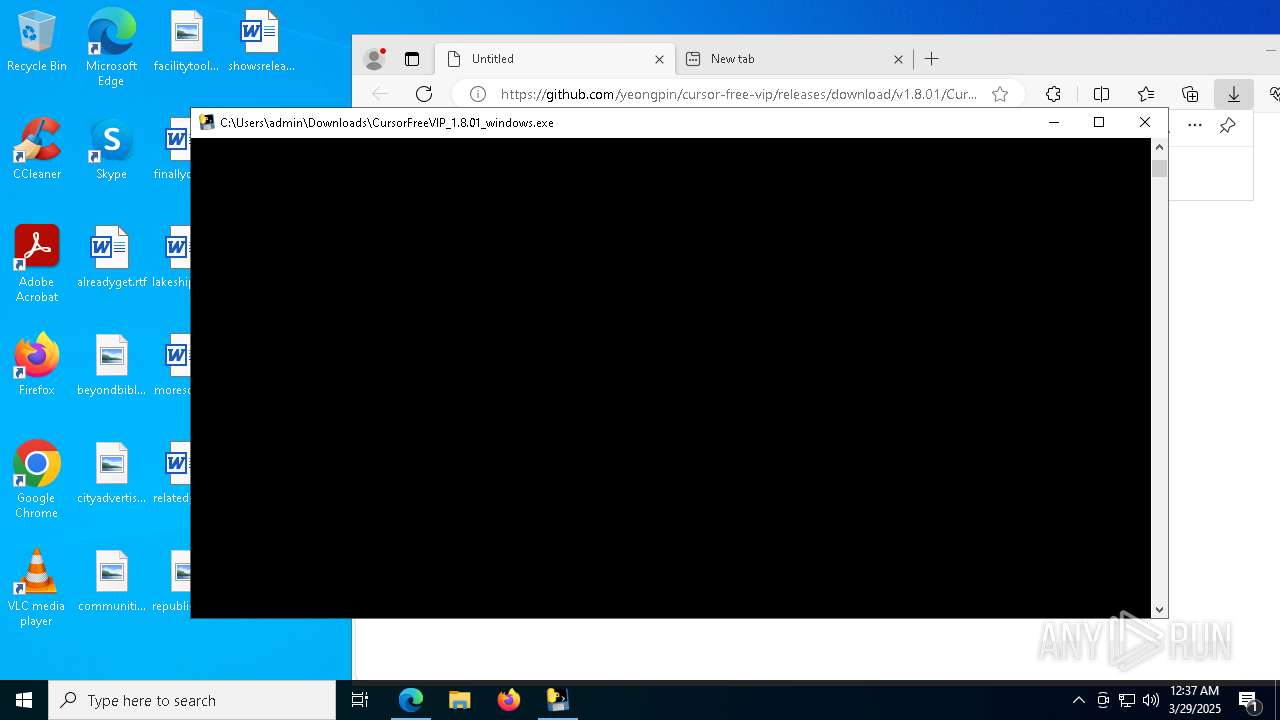Open the Windows Start menu
This screenshot has height=720, width=1280.
coord(24,700)
